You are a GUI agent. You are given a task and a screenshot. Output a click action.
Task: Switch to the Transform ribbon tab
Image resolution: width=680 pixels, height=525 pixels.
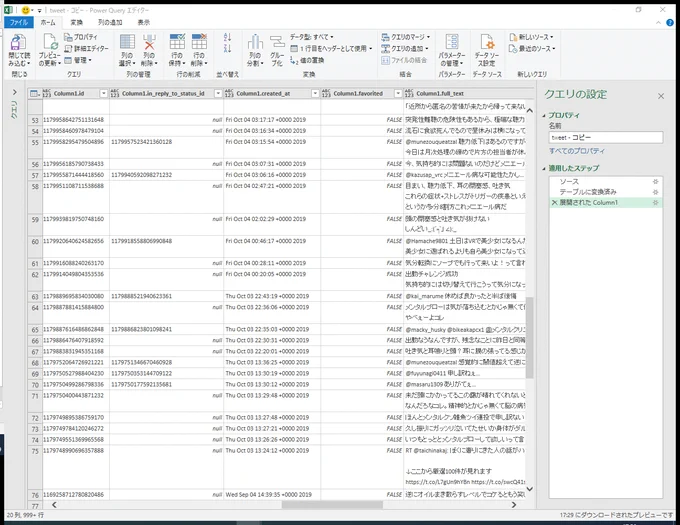(76, 23)
